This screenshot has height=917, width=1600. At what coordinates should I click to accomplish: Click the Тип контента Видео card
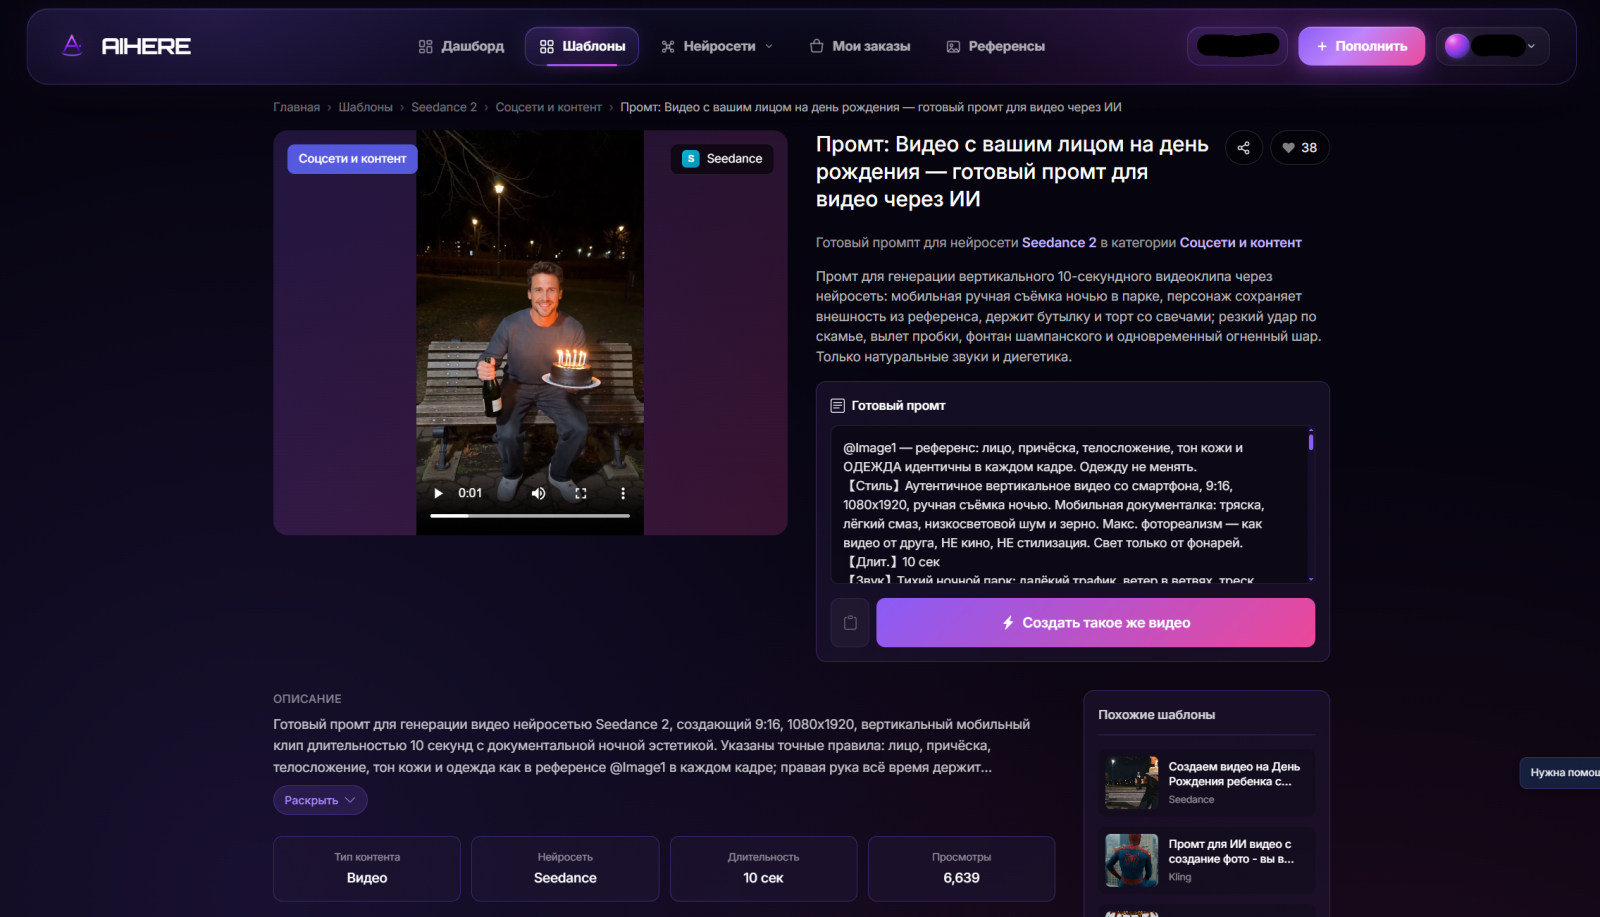(x=367, y=869)
